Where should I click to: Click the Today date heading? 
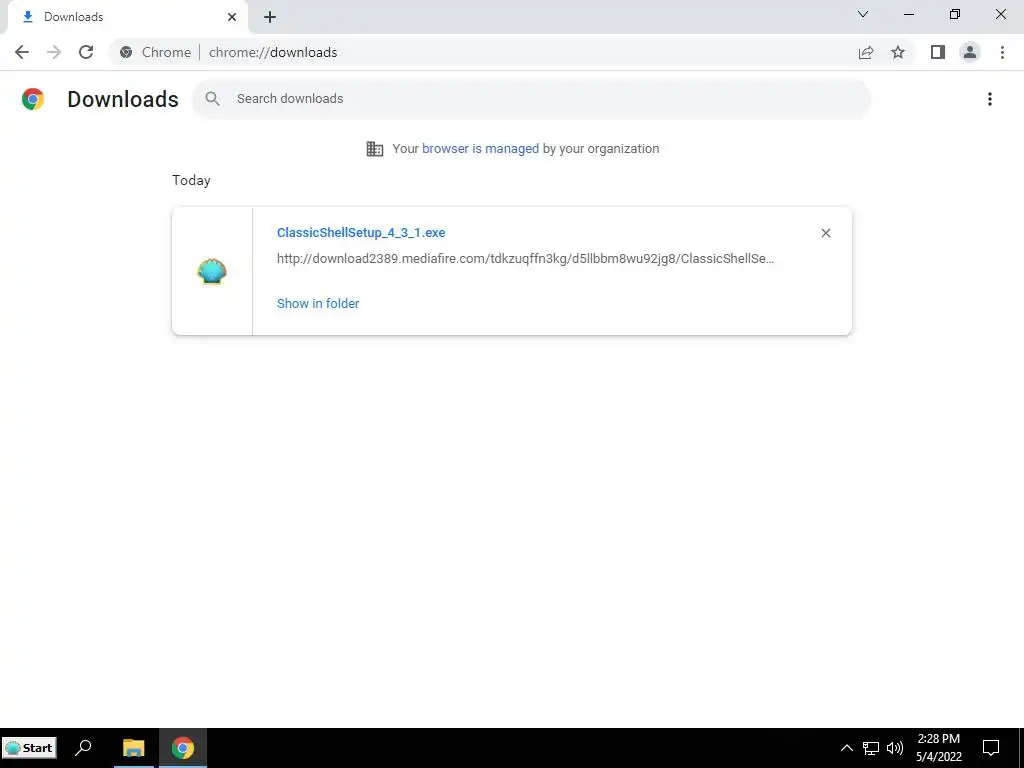click(x=191, y=180)
